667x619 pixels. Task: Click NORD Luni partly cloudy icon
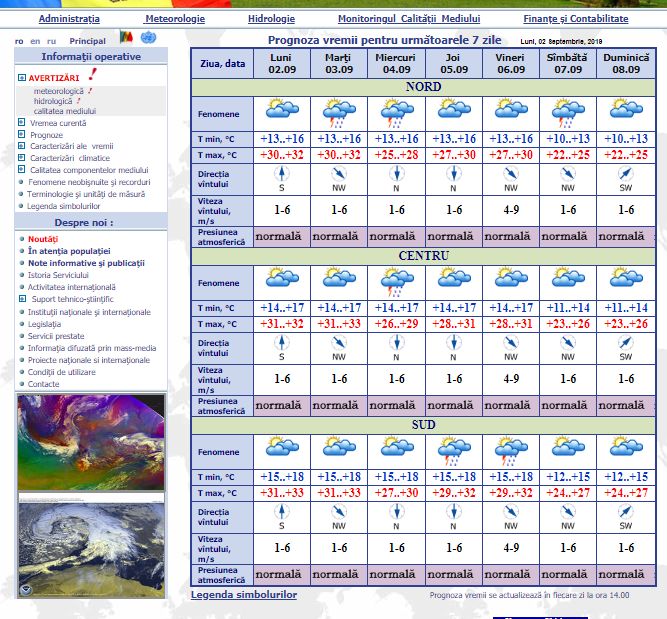click(282, 108)
